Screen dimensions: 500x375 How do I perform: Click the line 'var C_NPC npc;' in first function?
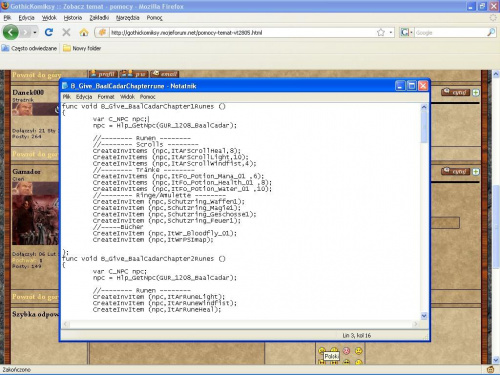[x=120, y=119]
